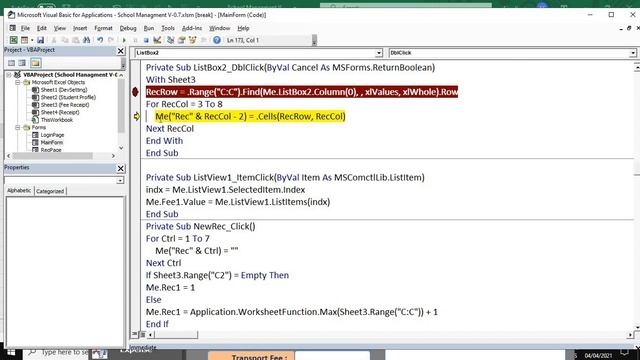Open Find with the binoculars icon
This screenshot has height=360, width=640.
(87, 40)
